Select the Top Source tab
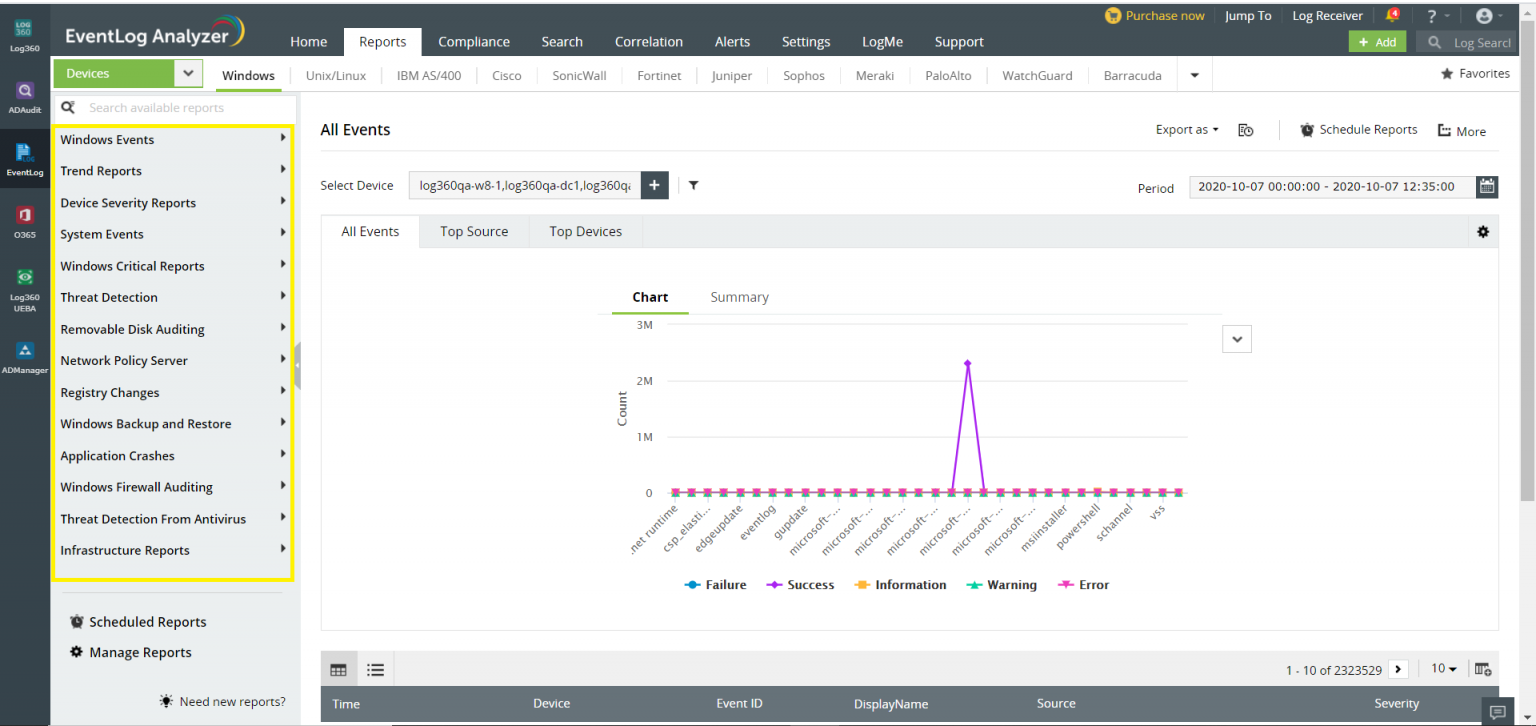The width and height of the screenshot is (1536, 726). [x=474, y=232]
